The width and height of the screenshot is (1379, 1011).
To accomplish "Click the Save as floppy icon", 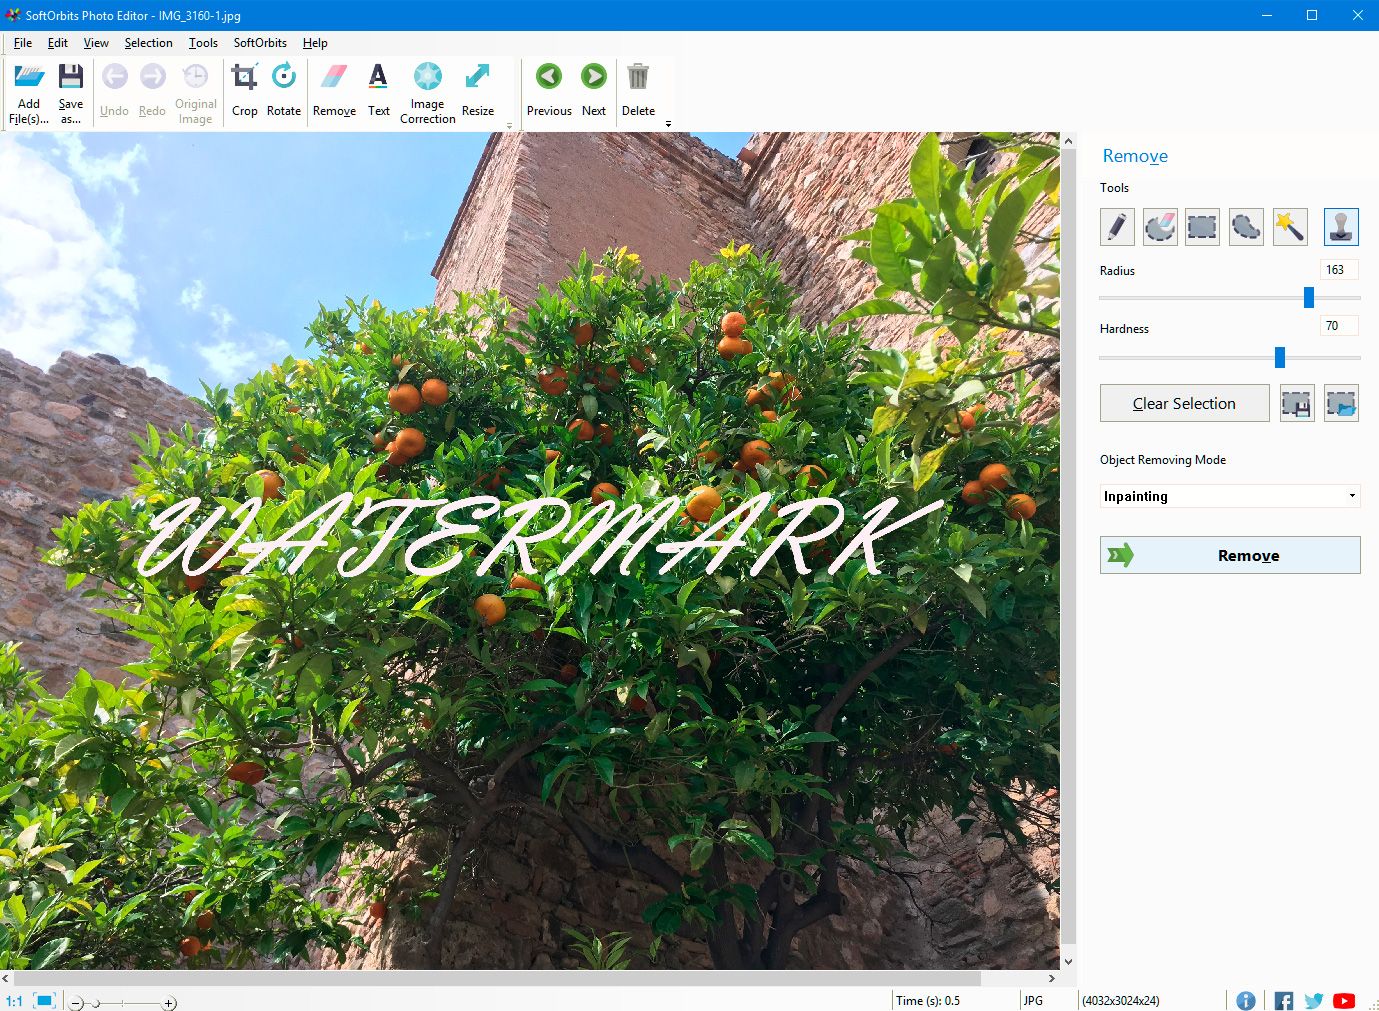I will [x=70, y=77].
